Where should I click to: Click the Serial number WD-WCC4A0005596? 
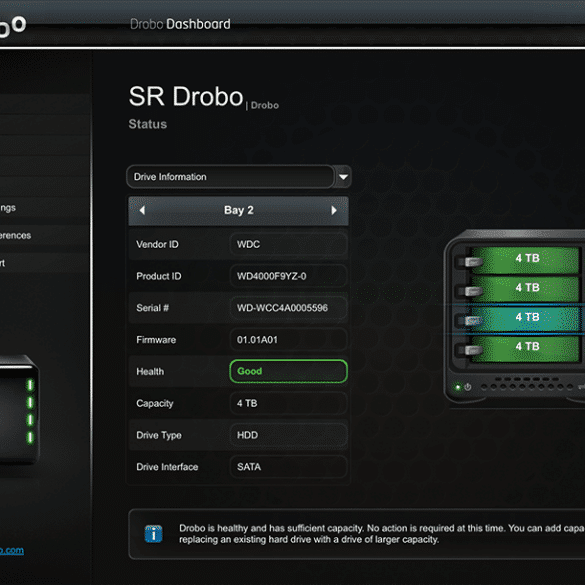point(288,308)
